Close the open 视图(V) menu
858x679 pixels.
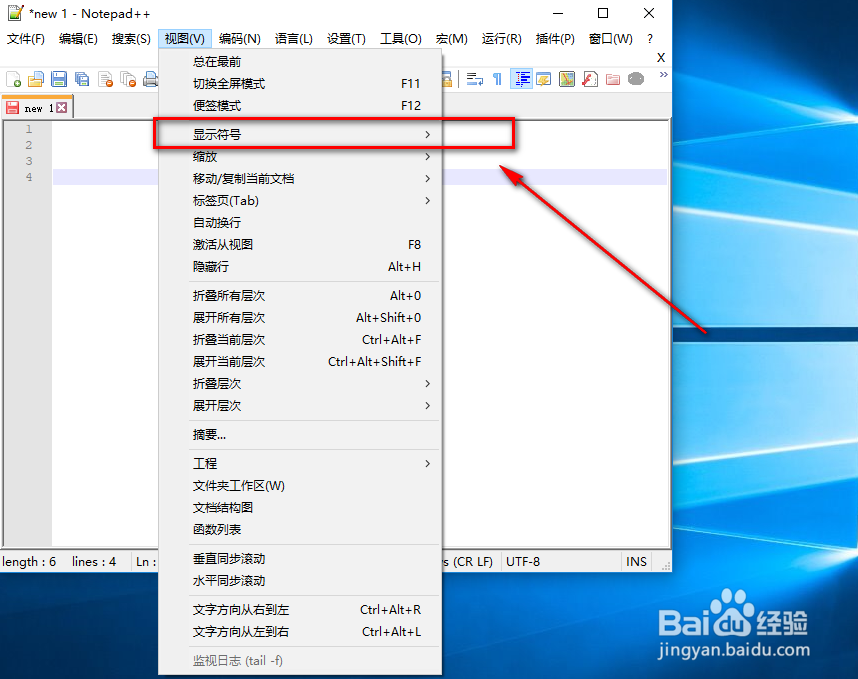point(184,38)
